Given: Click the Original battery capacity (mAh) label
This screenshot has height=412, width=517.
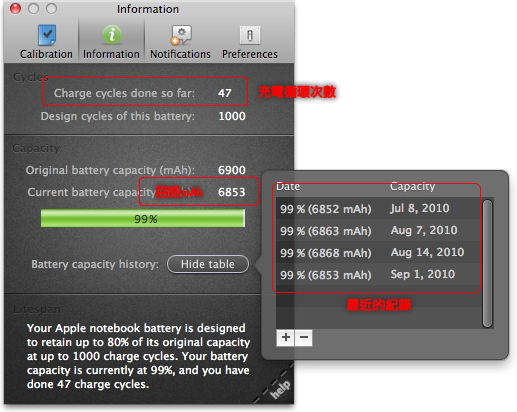Looking at the screenshot, I should tap(110, 170).
